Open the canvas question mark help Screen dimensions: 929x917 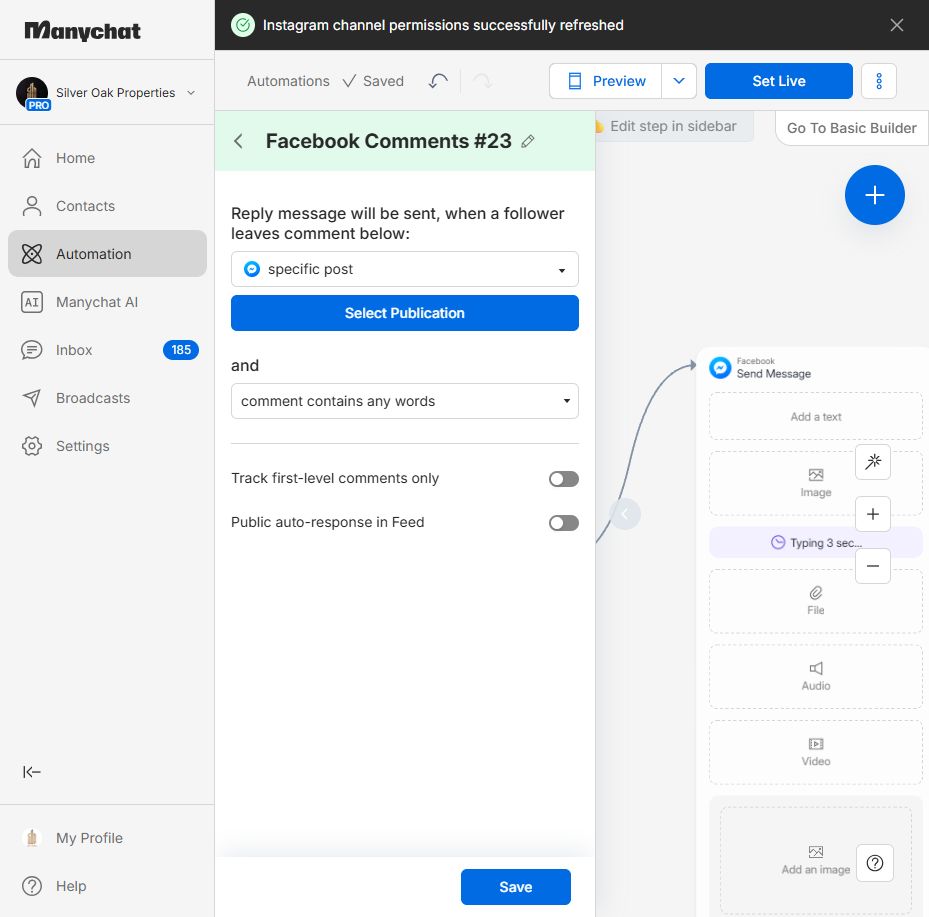[874, 863]
